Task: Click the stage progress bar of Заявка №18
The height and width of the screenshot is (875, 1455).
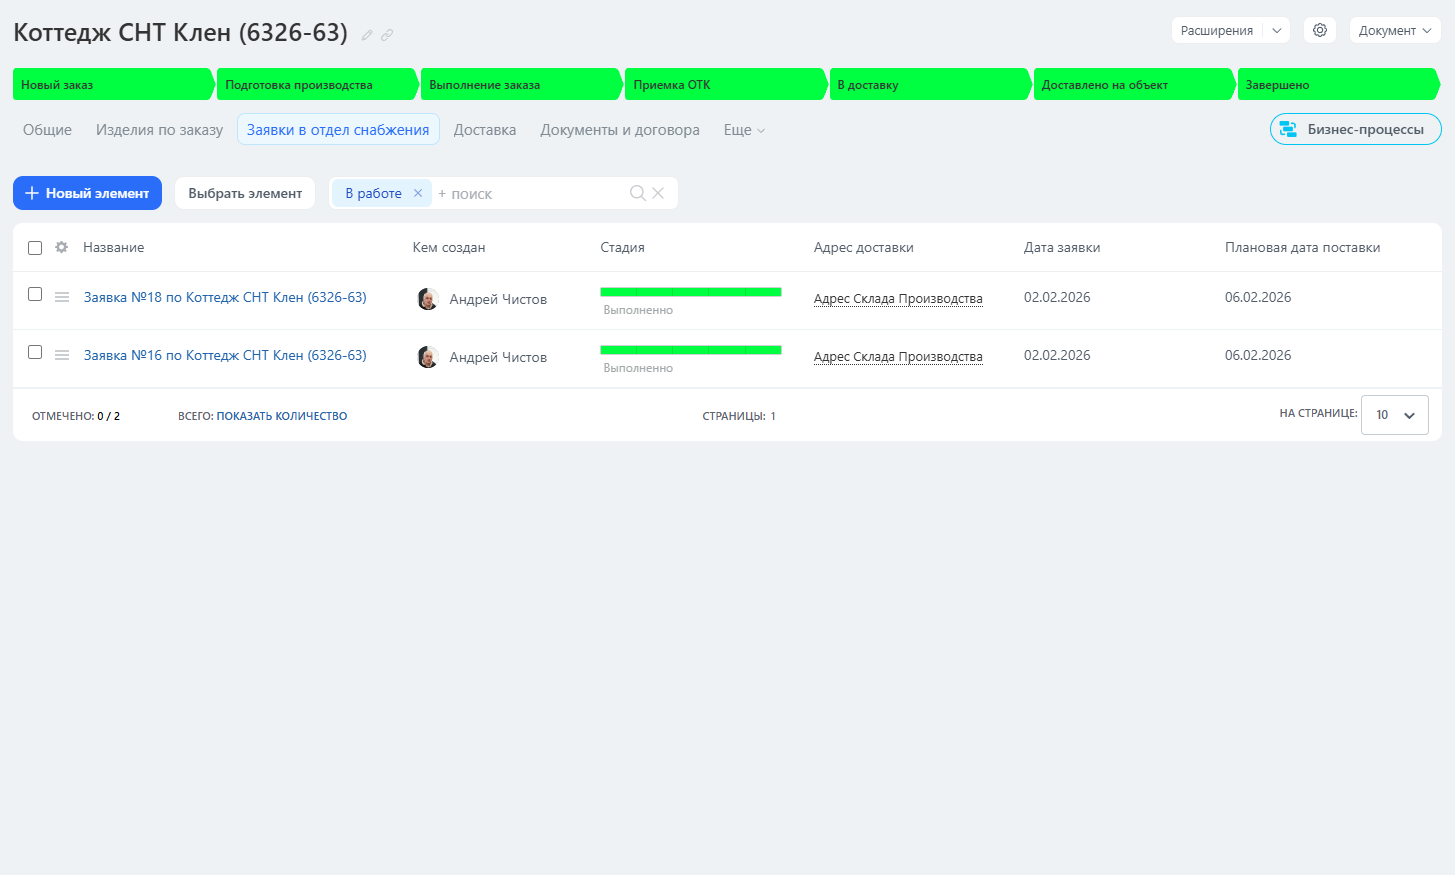Action: coord(690,292)
